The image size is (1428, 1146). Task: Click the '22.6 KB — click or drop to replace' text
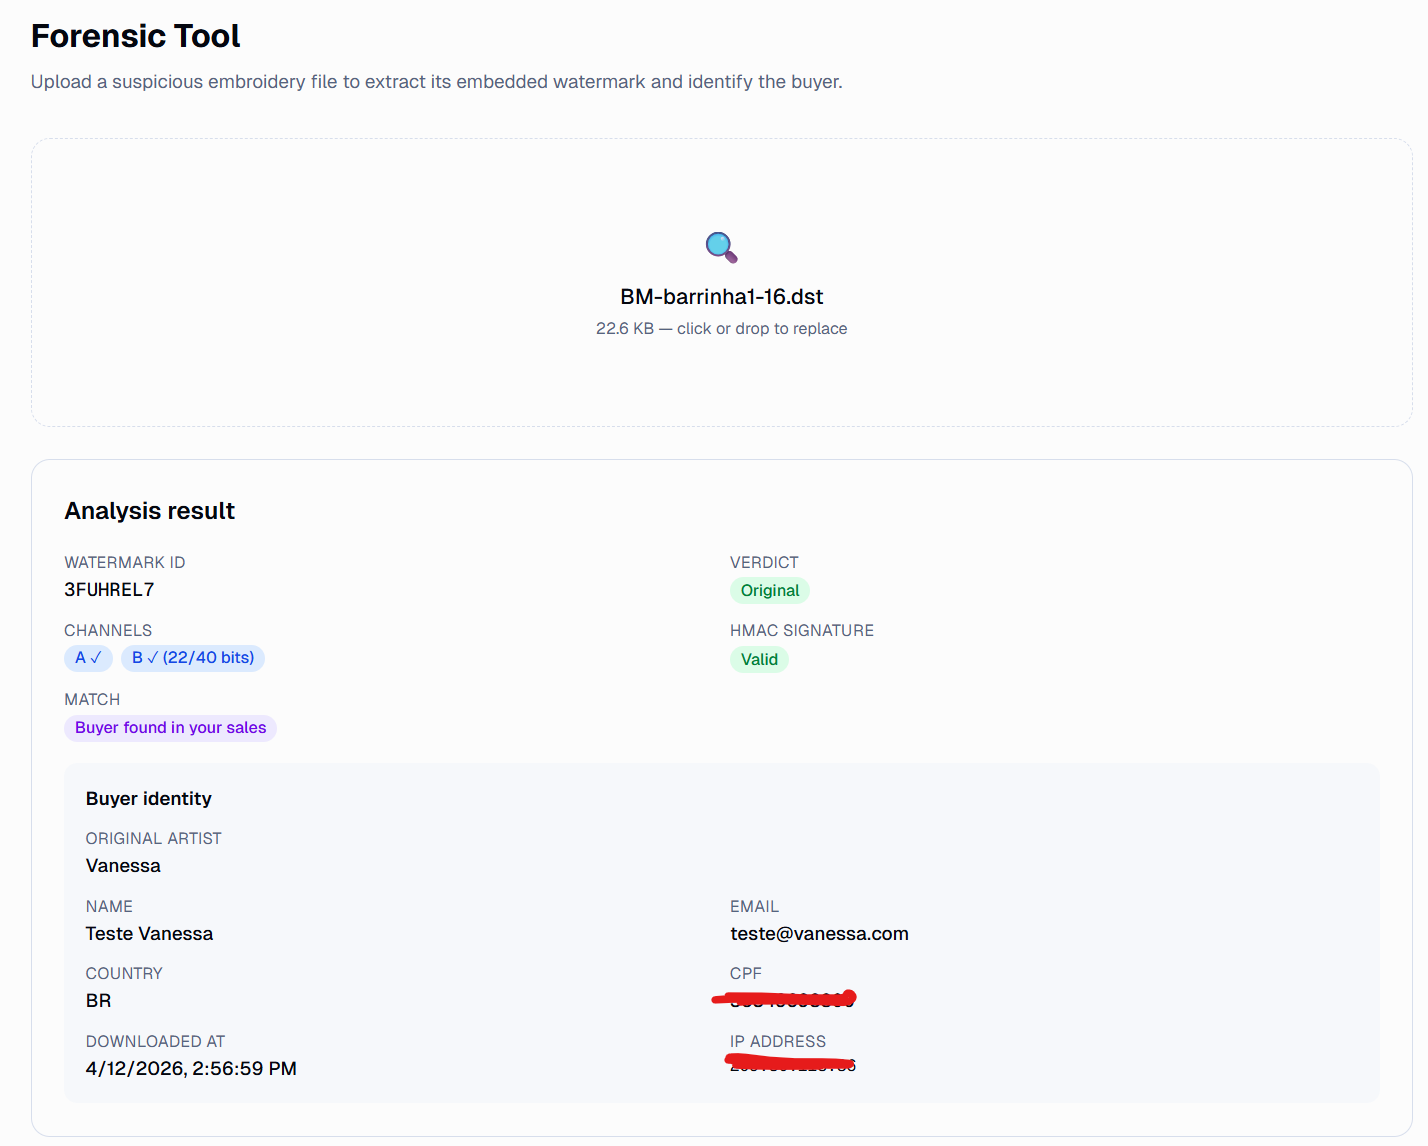721,328
